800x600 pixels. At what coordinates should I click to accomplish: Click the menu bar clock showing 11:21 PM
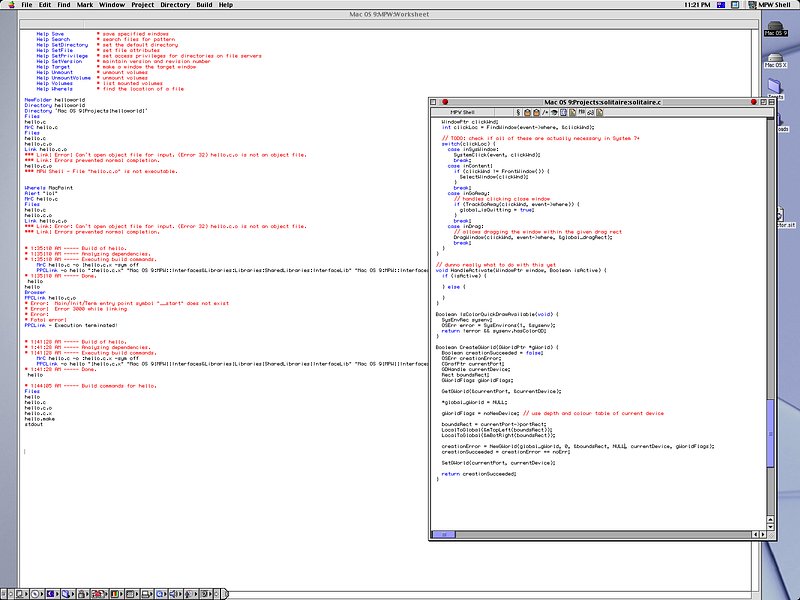tap(697, 5)
